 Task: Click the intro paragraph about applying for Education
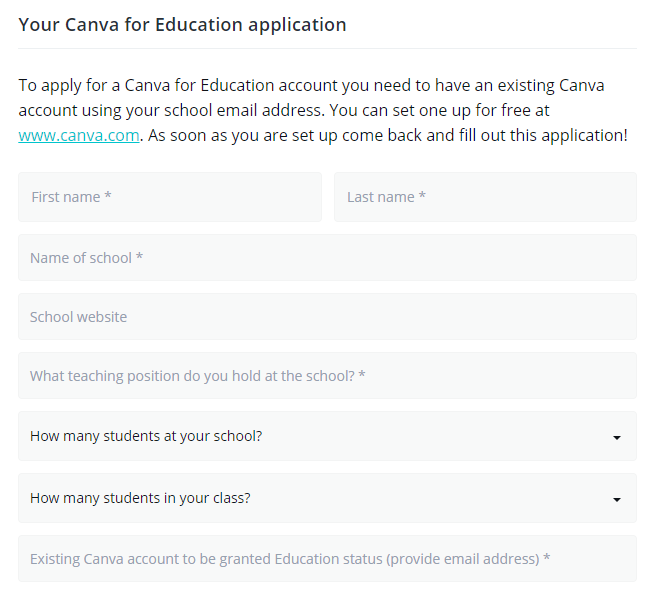coord(323,110)
